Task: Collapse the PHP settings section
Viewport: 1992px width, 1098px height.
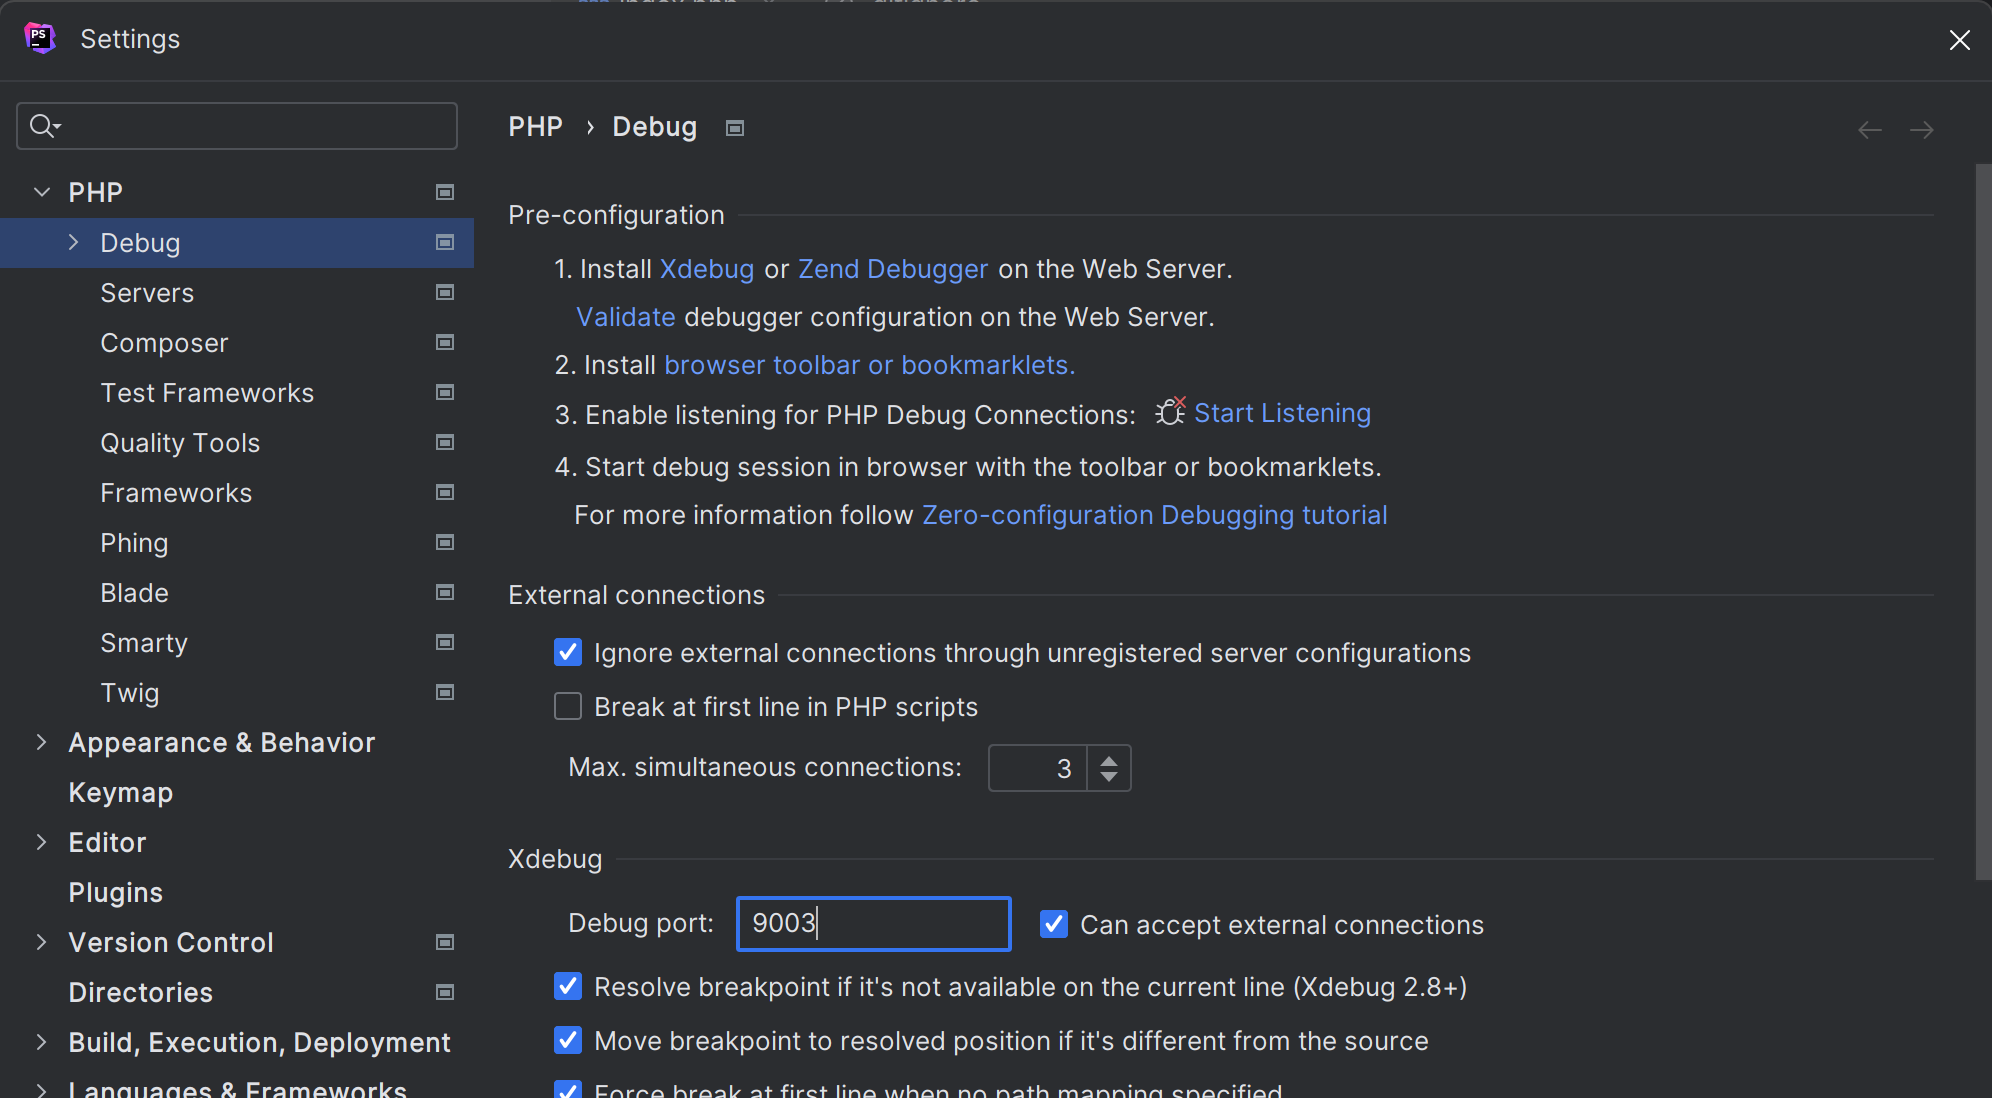Action: [41, 192]
